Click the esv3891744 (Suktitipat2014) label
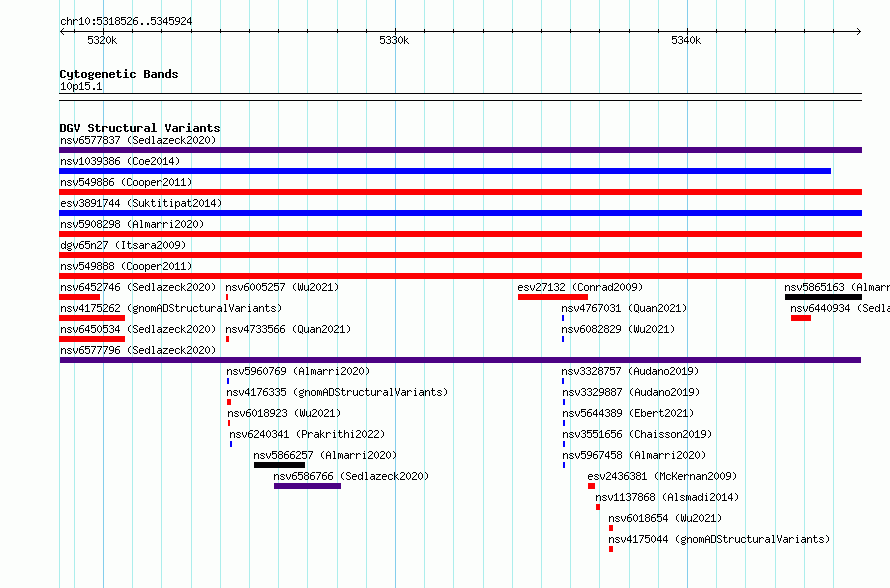The height and width of the screenshot is (588, 890). [x=141, y=203]
